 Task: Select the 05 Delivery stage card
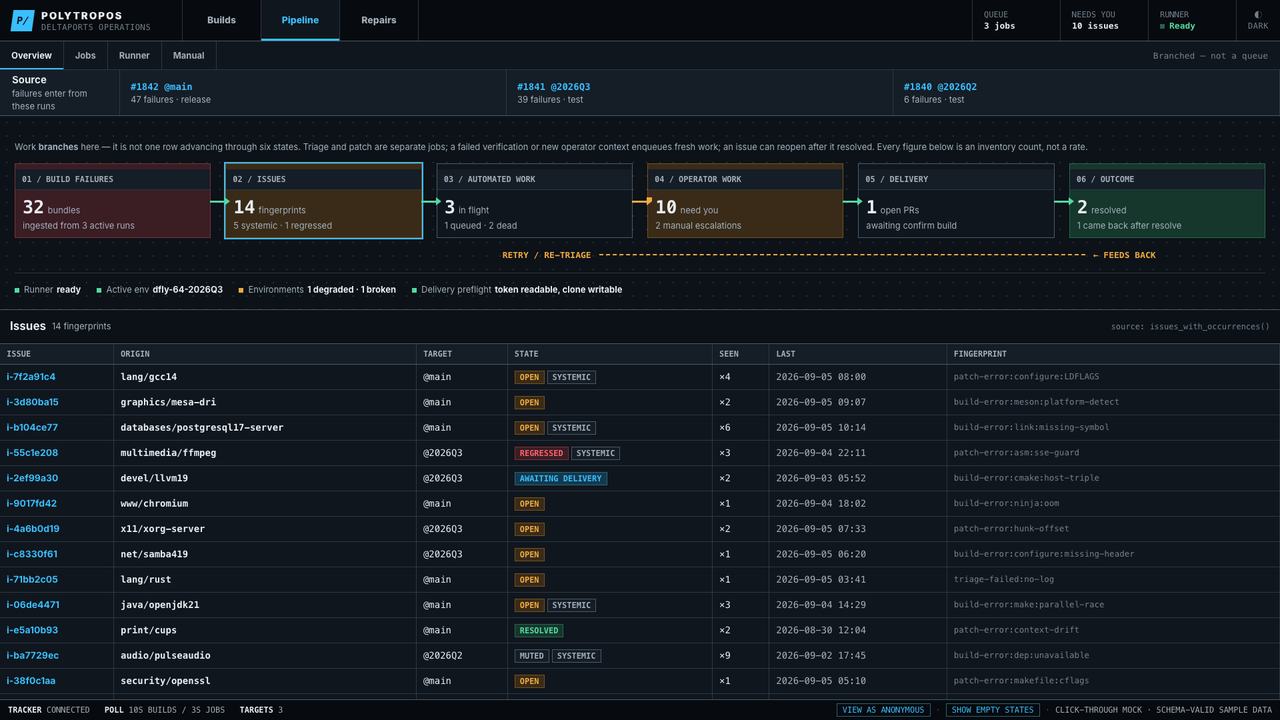pyautogui.click(x=956, y=201)
